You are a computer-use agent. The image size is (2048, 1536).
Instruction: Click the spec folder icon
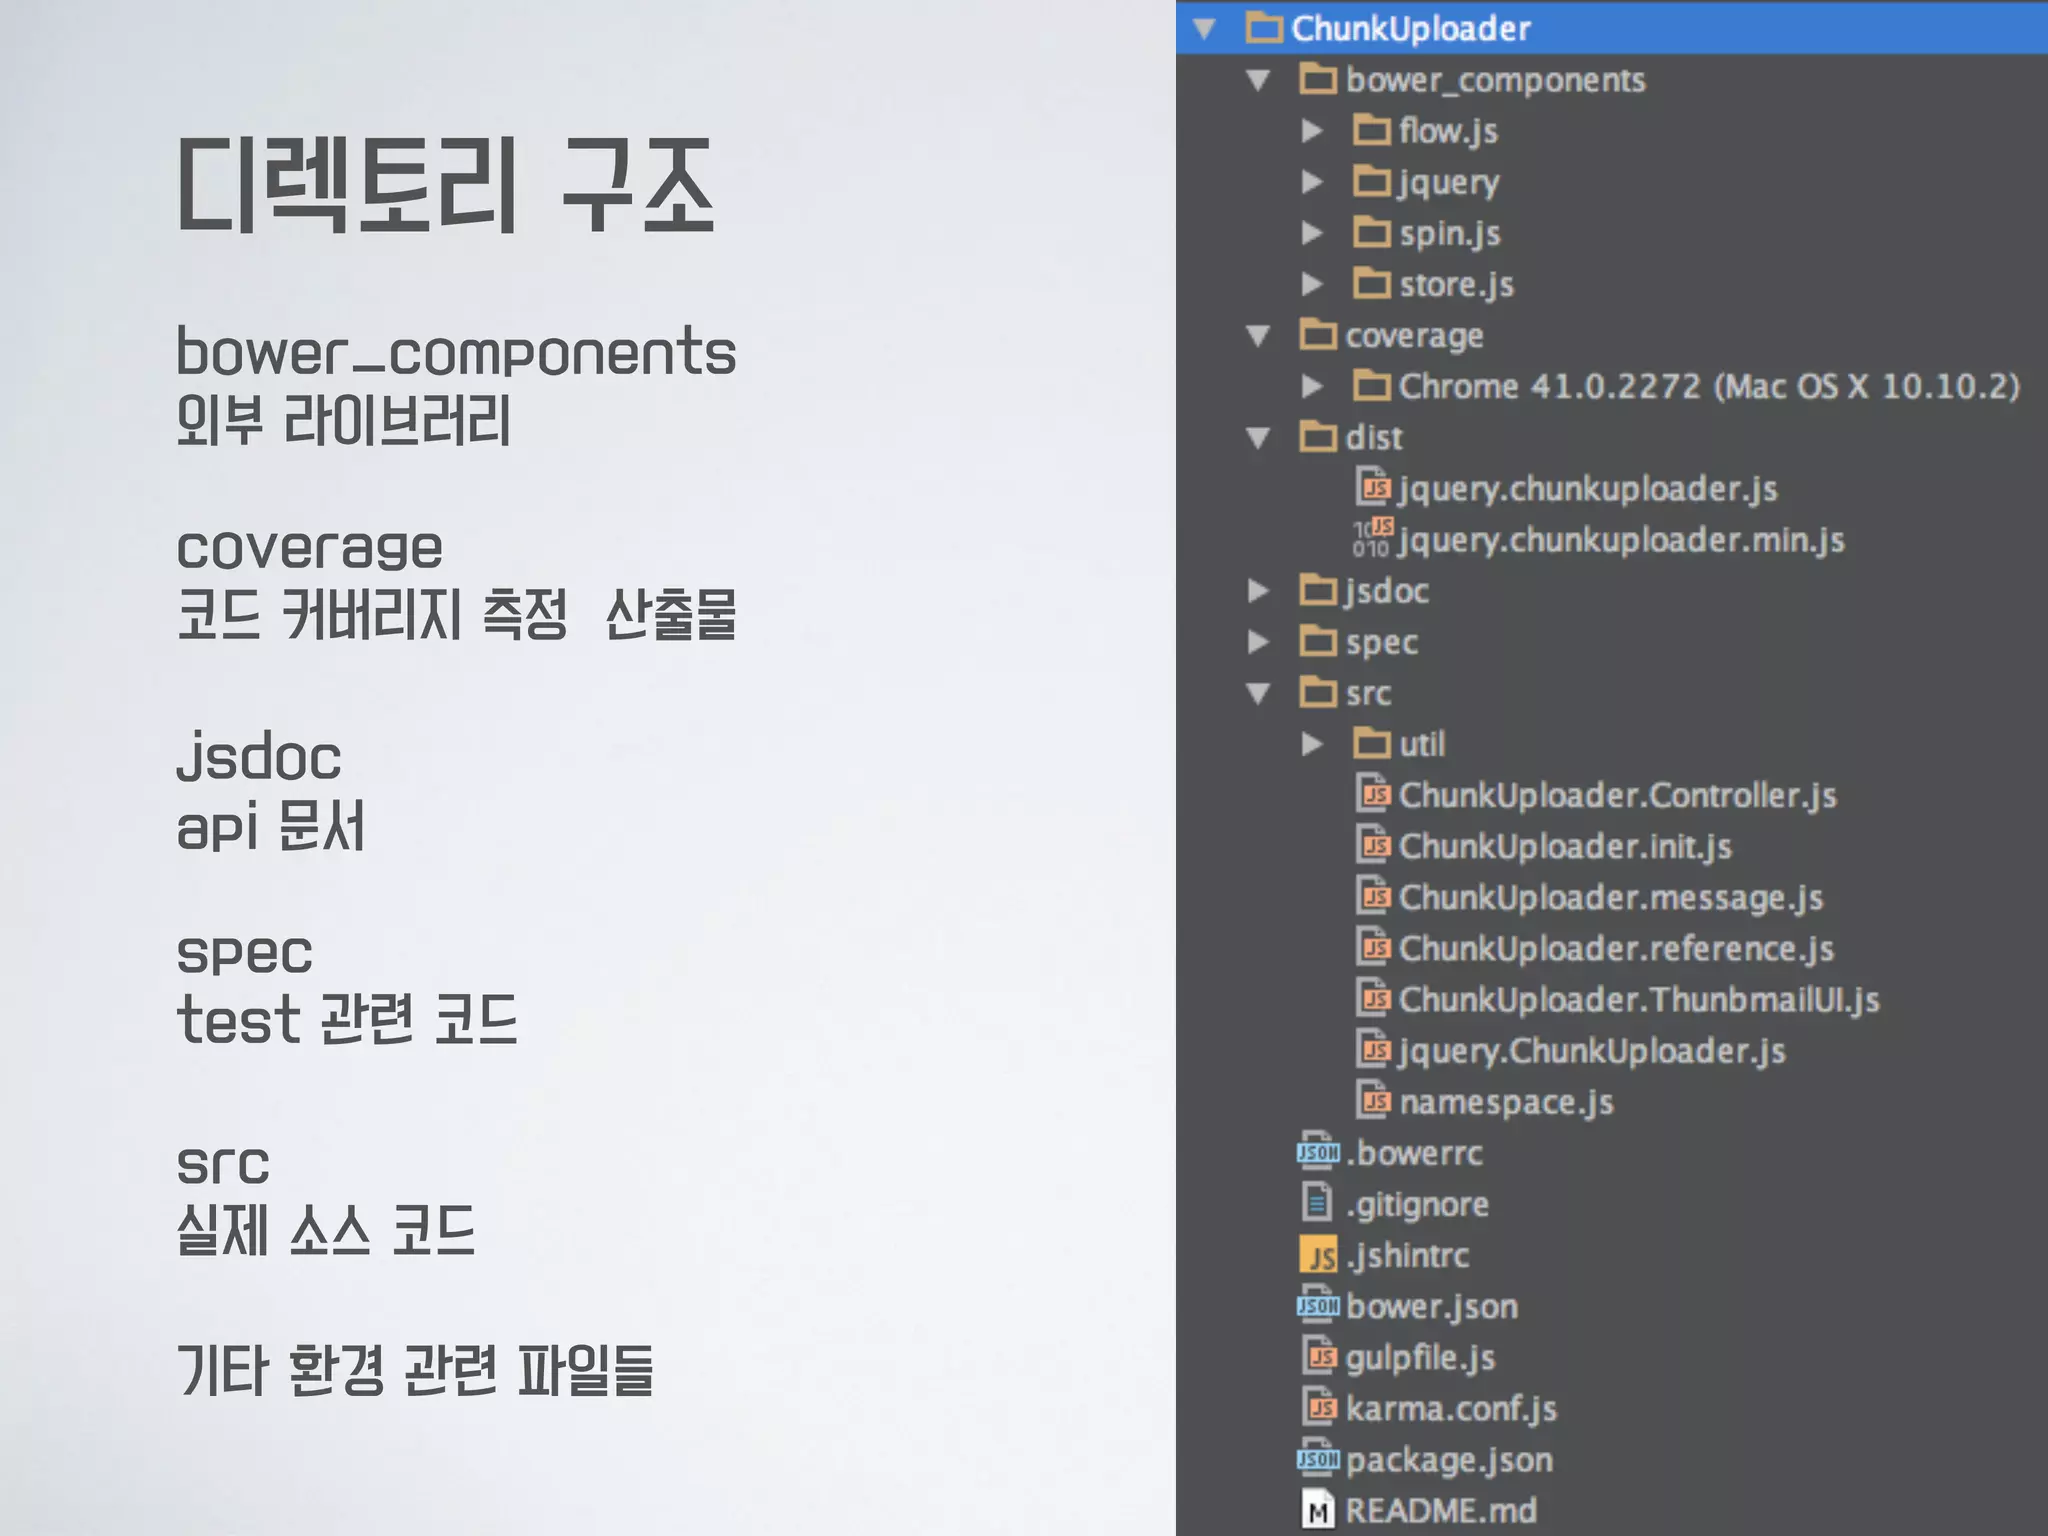point(1318,641)
